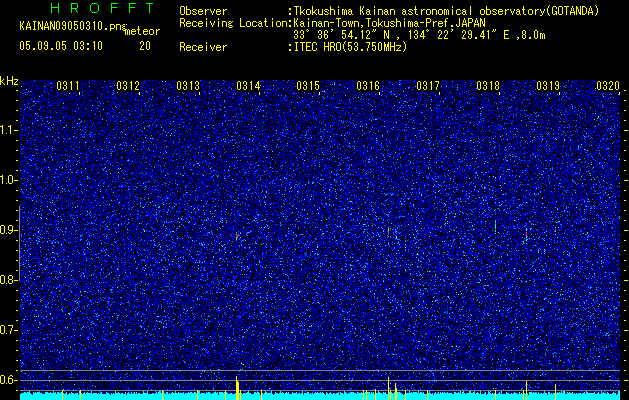Click the 'Receiving Location' label
629x400 pixels.
tap(233, 23)
